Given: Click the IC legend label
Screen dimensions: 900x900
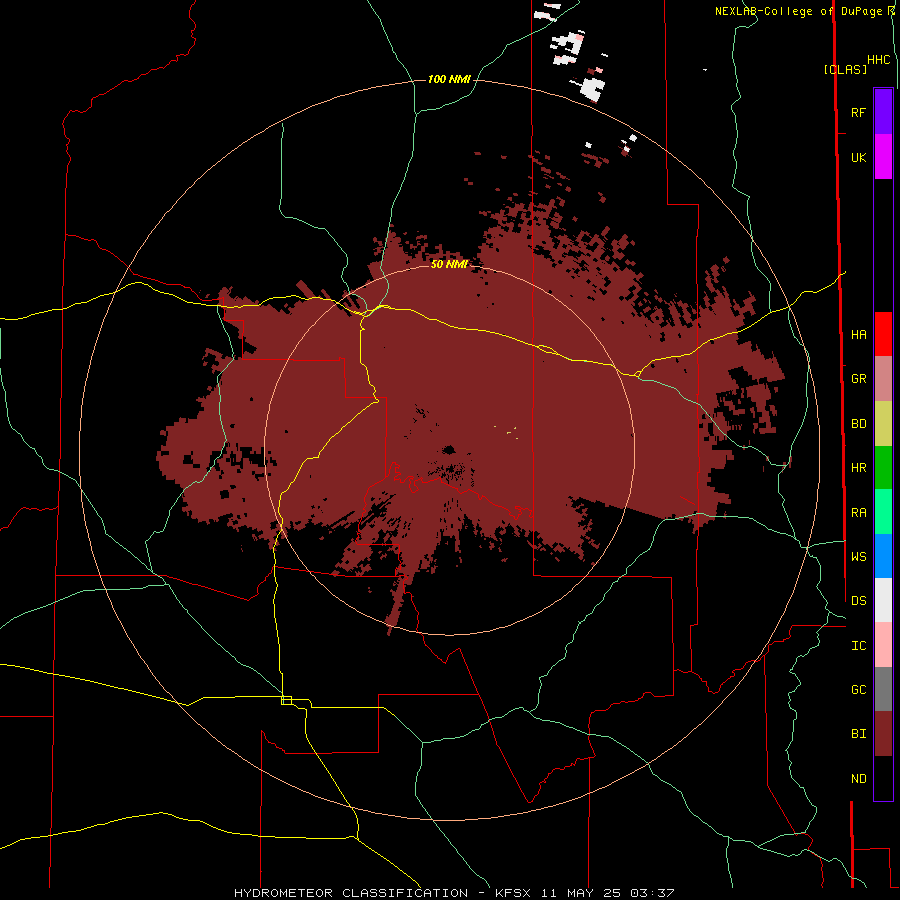Looking at the screenshot, I should tap(858, 646).
